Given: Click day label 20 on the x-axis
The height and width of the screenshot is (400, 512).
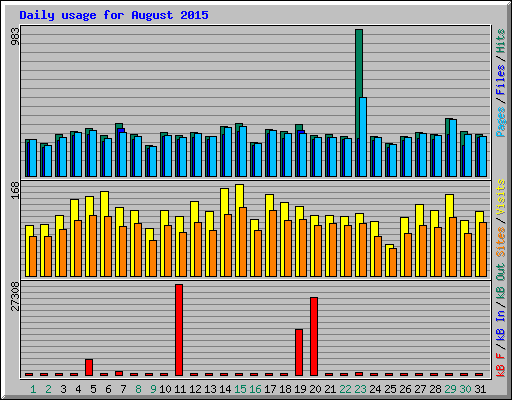Looking at the screenshot, I should tap(315, 389).
